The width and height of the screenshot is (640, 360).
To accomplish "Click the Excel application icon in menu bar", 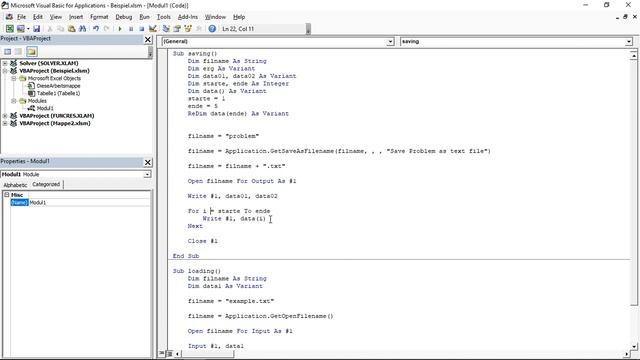I will [9, 17].
